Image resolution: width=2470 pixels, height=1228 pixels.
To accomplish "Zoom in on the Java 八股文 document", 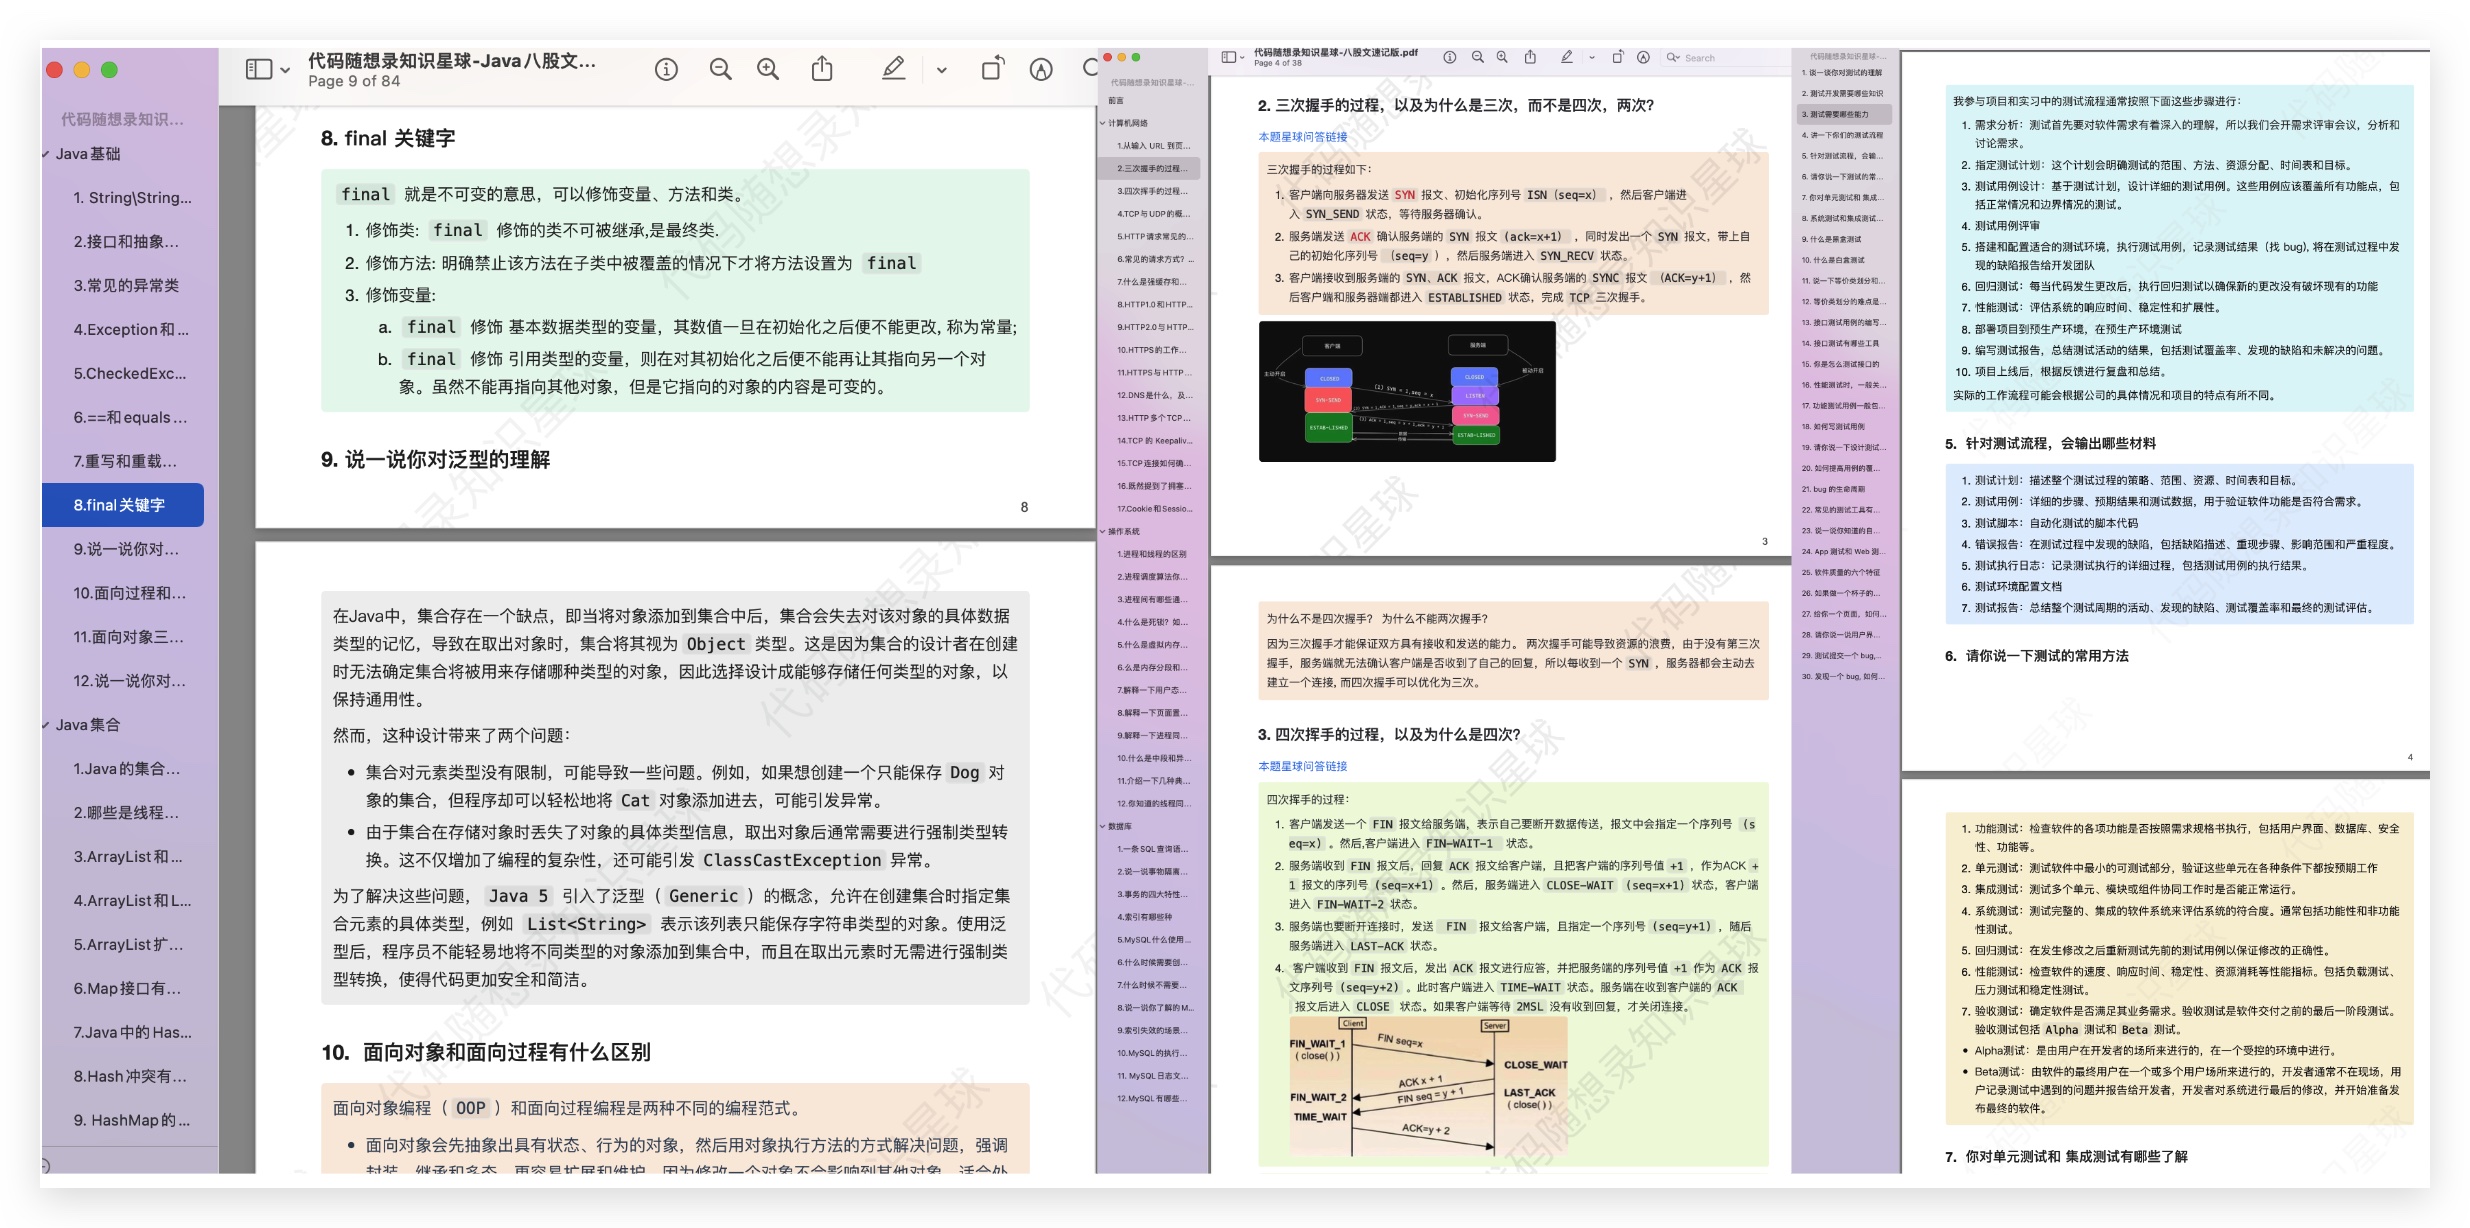I will [768, 69].
